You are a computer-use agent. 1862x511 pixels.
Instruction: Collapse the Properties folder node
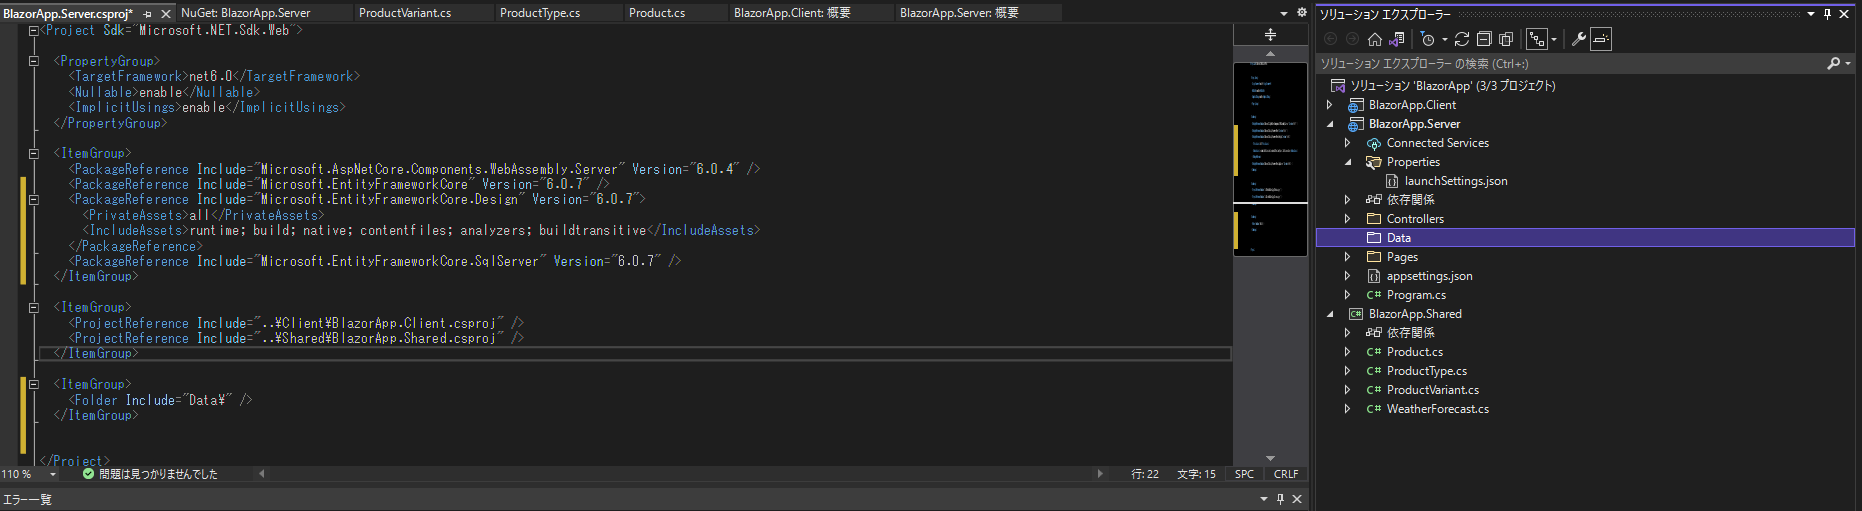tap(1347, 162)
